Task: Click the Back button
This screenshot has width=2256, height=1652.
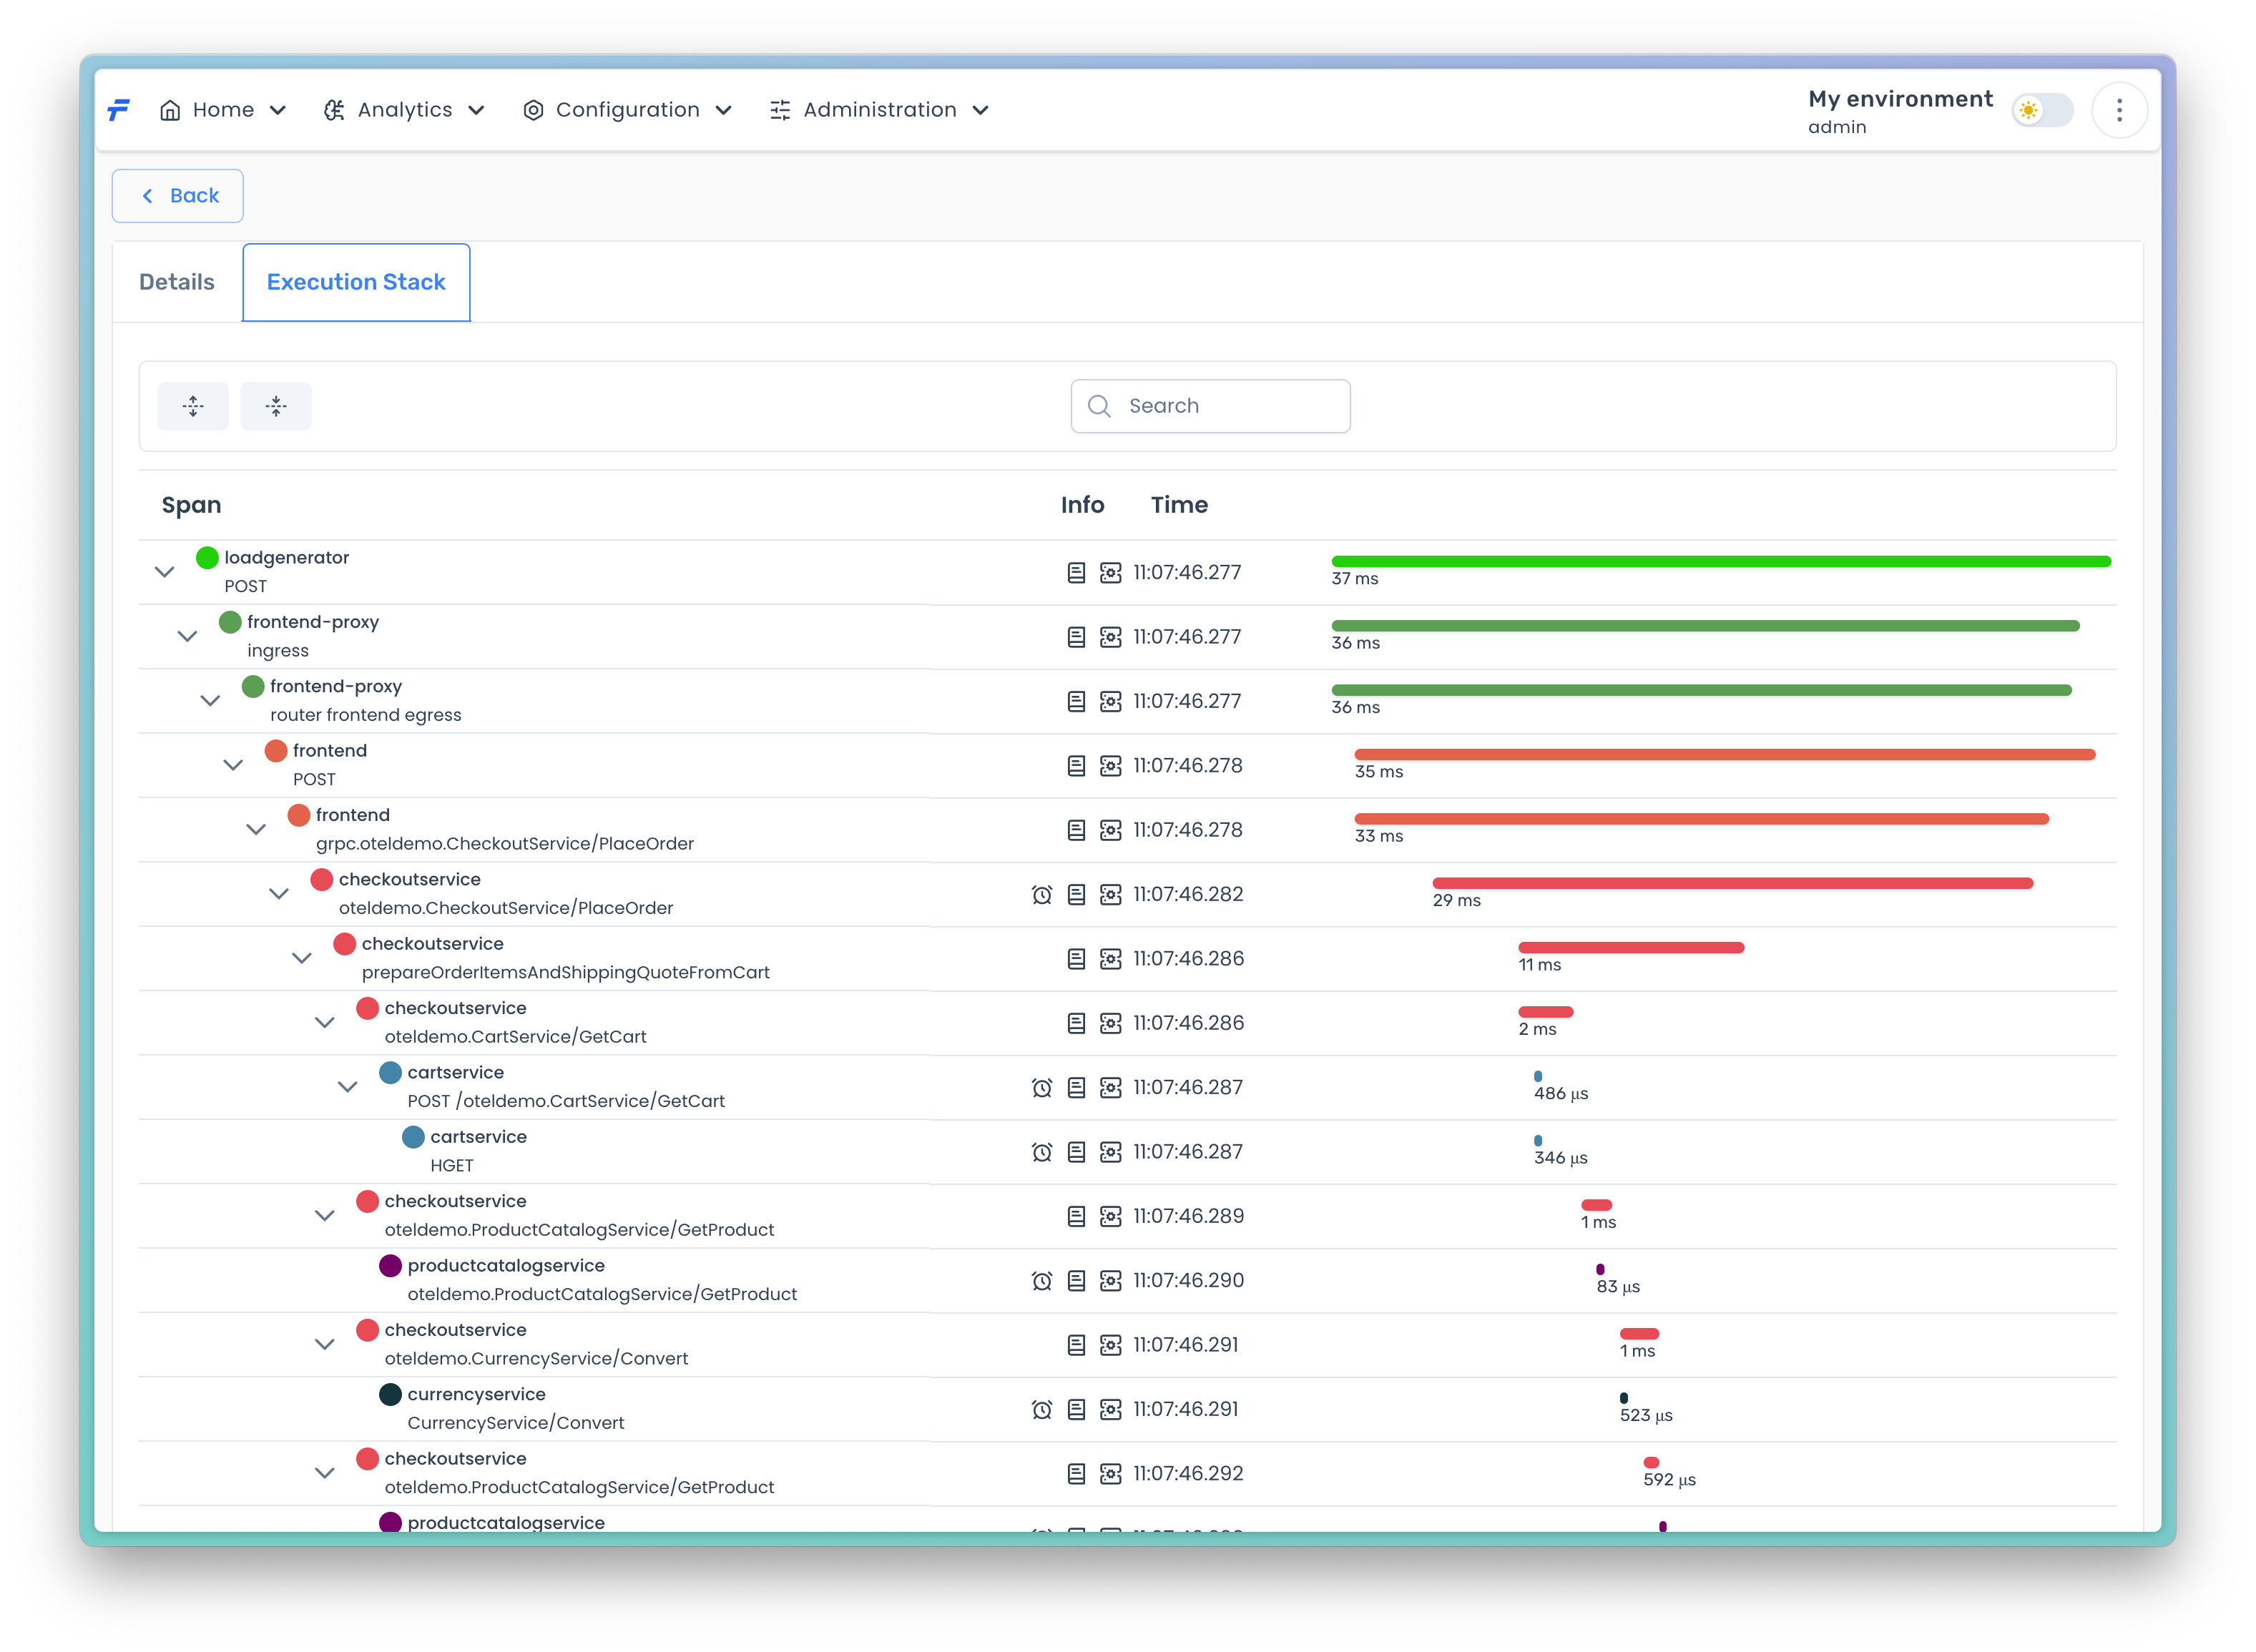Action: 178,196
